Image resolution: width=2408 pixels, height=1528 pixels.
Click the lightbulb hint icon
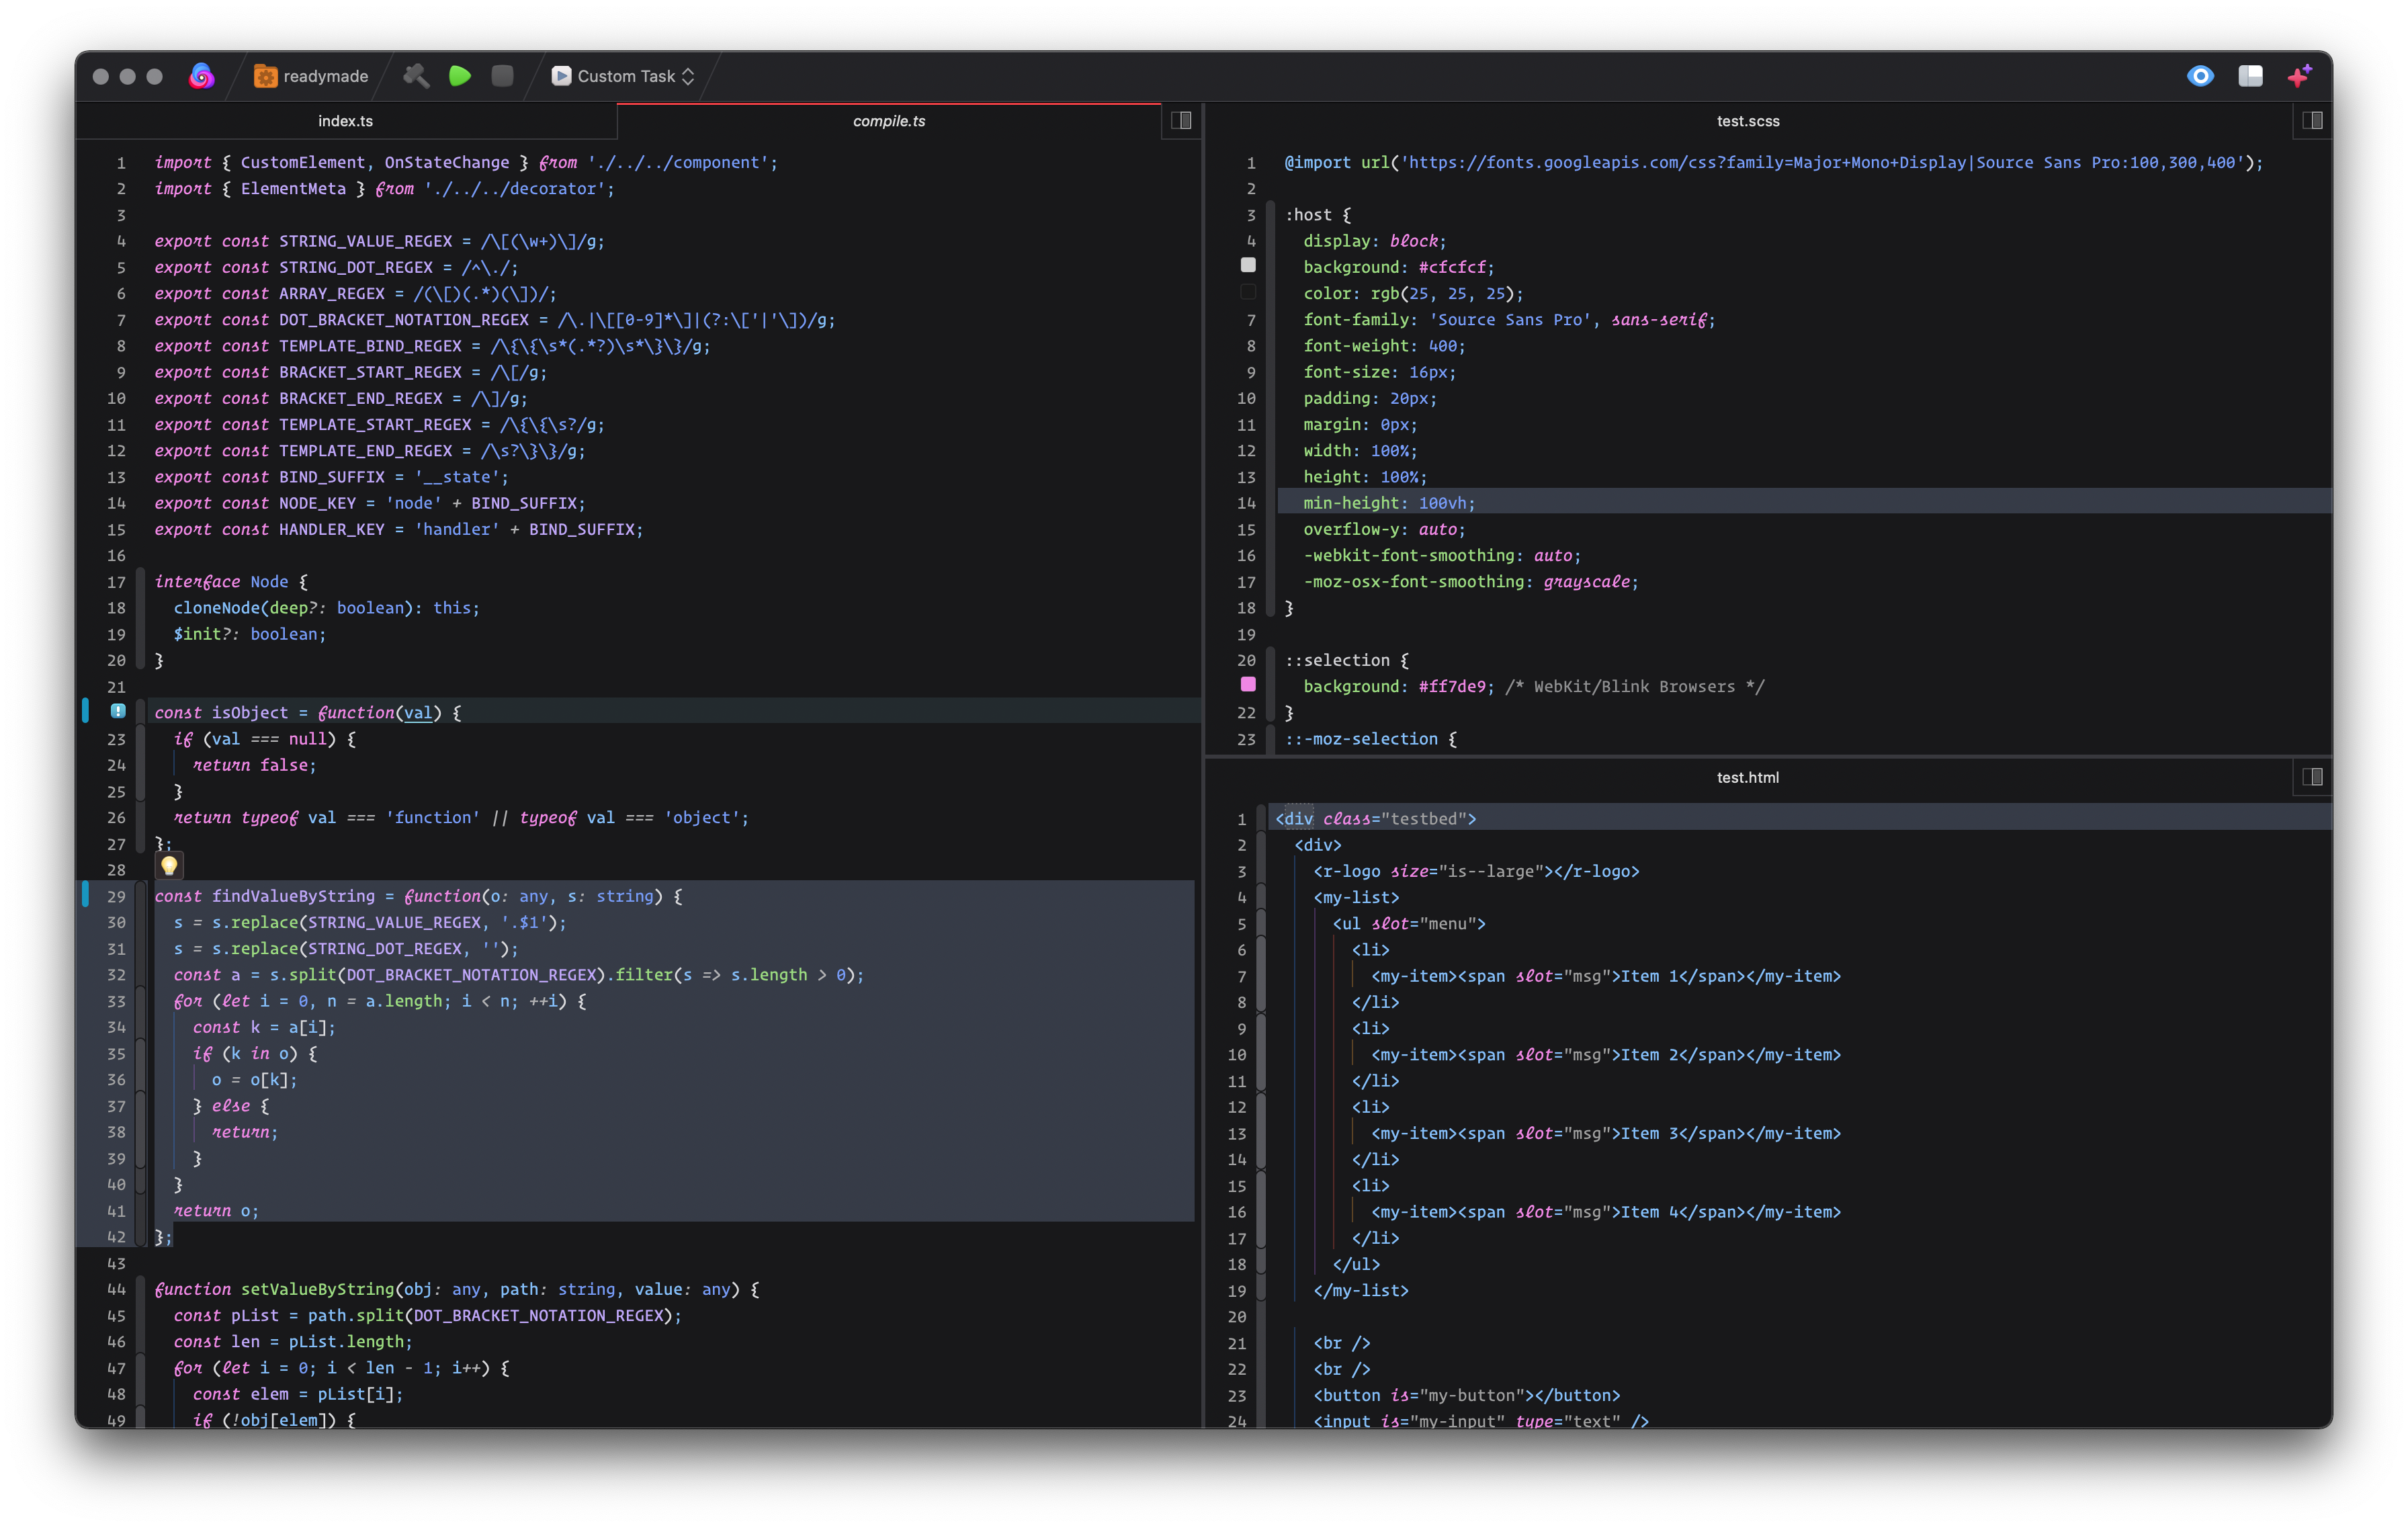pyautogui.click(x=169, y=865)
